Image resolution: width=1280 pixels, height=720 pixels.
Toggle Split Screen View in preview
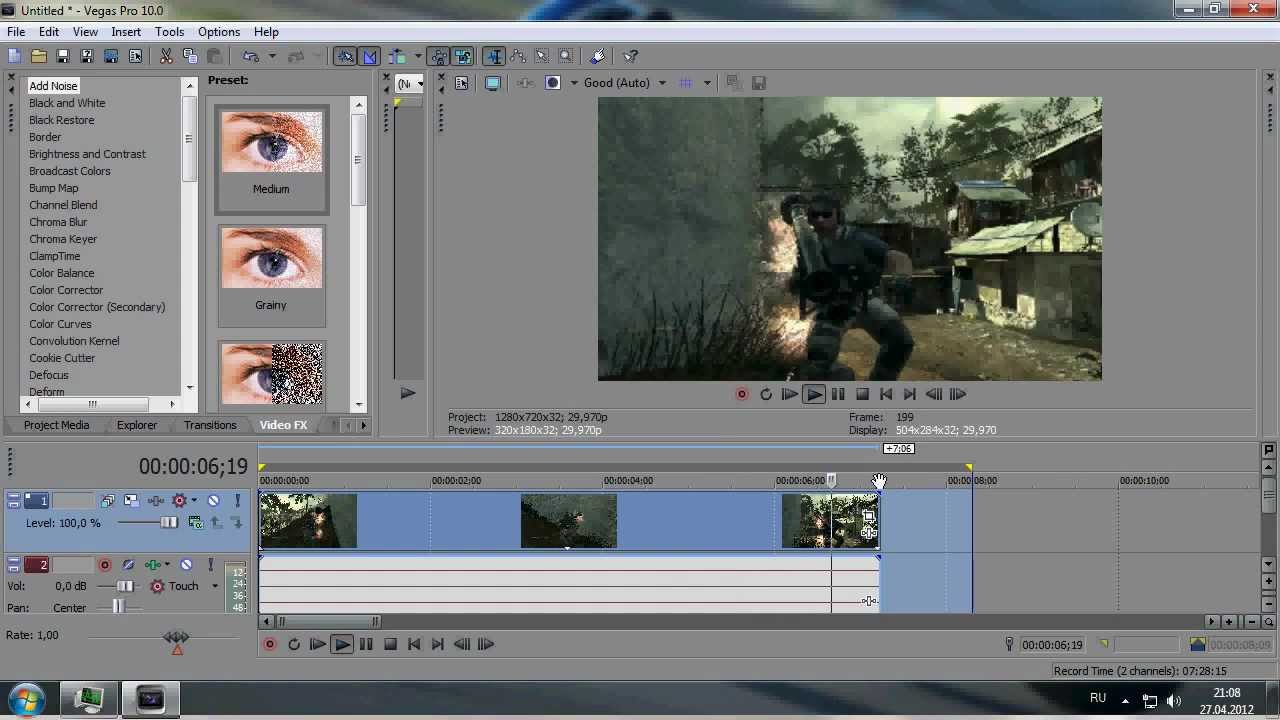[552, 83]
